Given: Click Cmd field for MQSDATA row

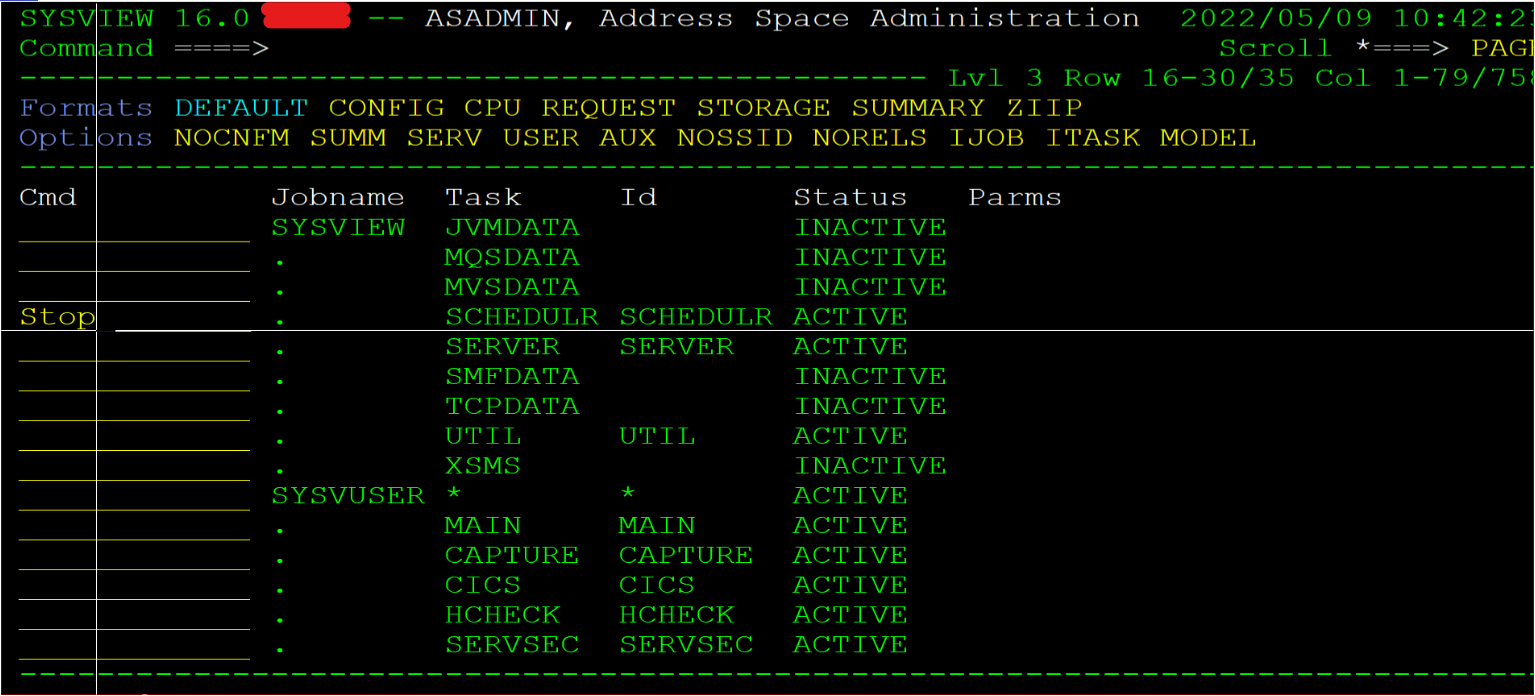Looking at the screenshot, I should point(134,258).
